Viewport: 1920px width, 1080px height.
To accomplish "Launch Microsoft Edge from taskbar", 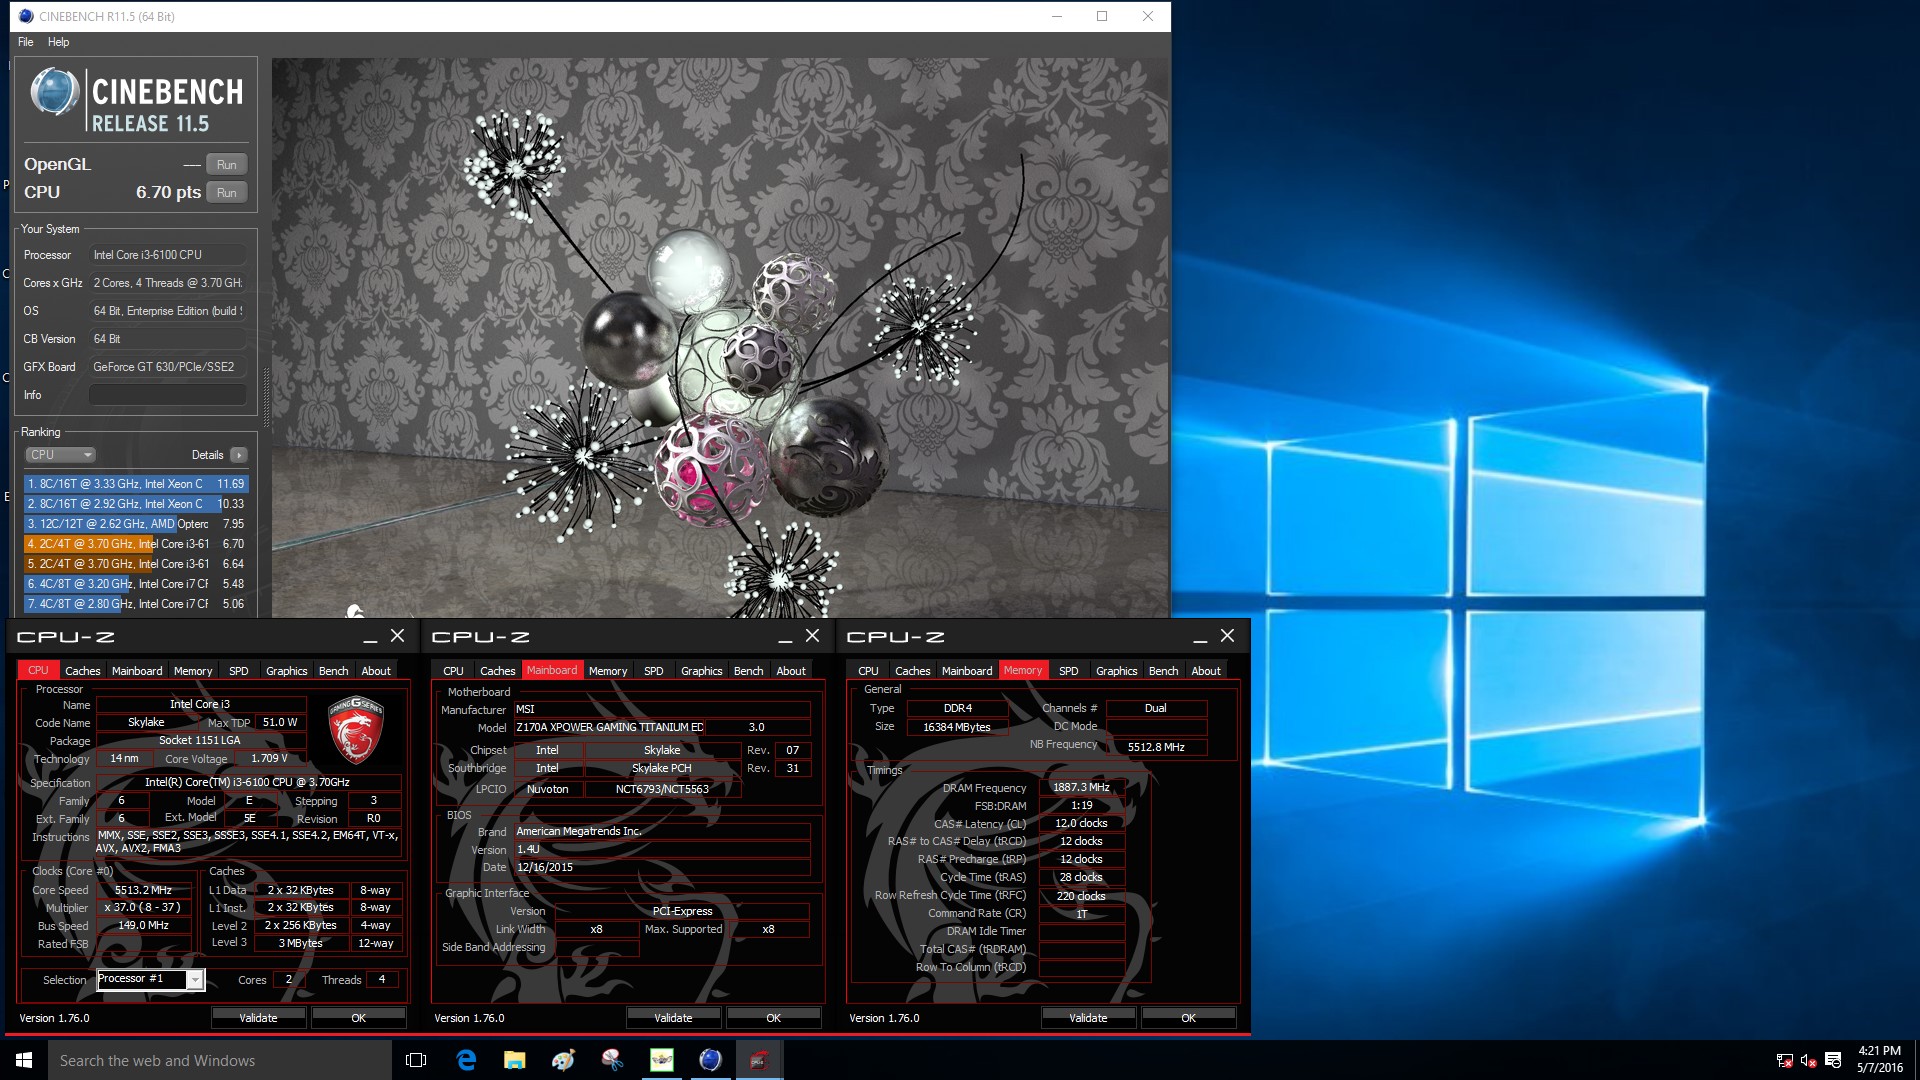I will click(466, 1060).
